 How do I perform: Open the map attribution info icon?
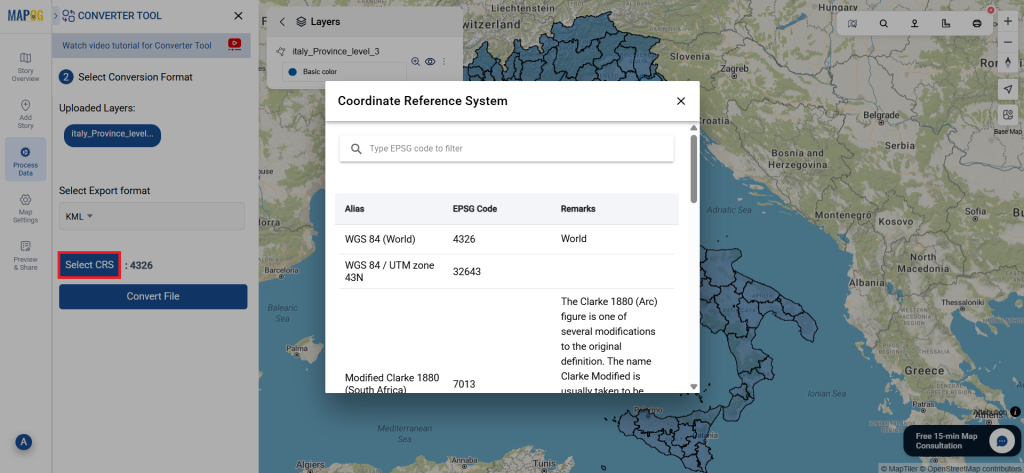tap(1016, 412)
